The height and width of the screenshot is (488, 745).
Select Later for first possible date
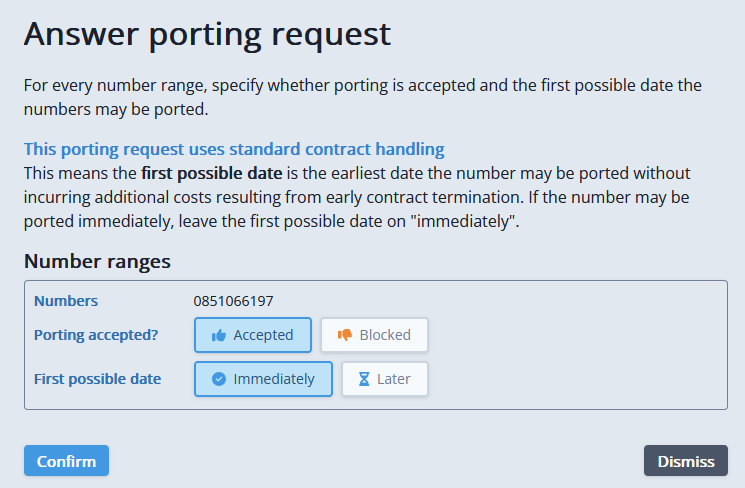[385, 379]
